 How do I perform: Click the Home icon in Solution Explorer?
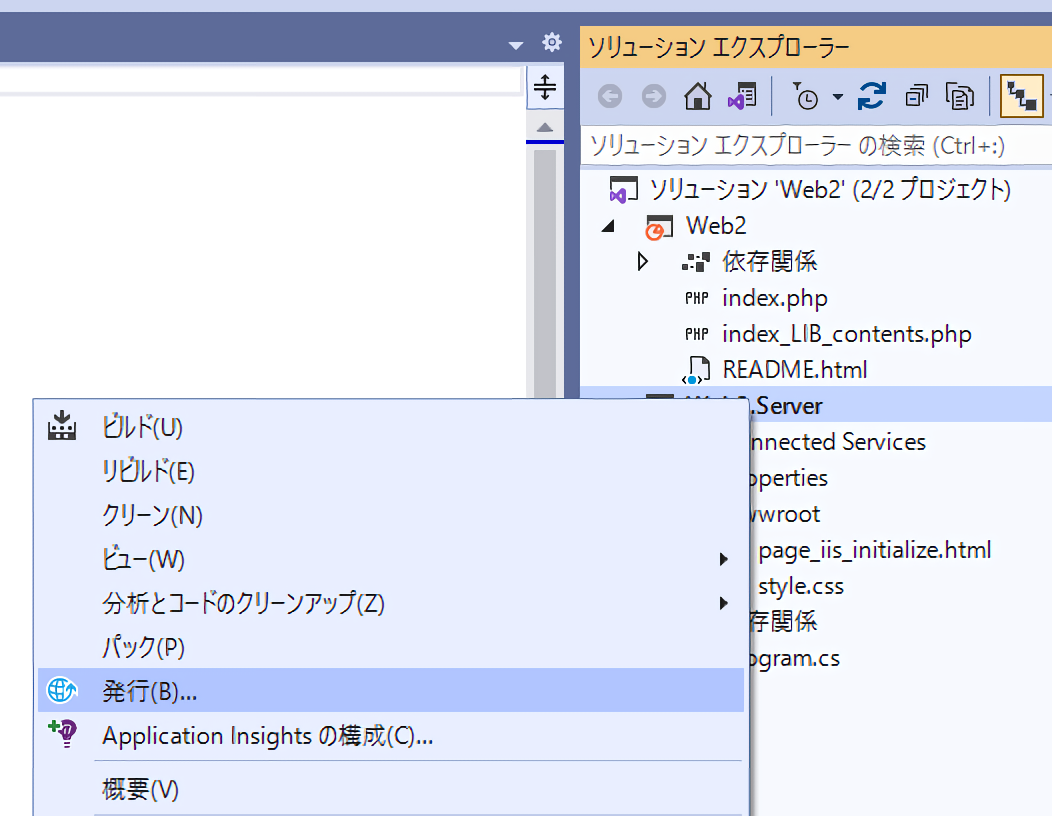point(697,96)
